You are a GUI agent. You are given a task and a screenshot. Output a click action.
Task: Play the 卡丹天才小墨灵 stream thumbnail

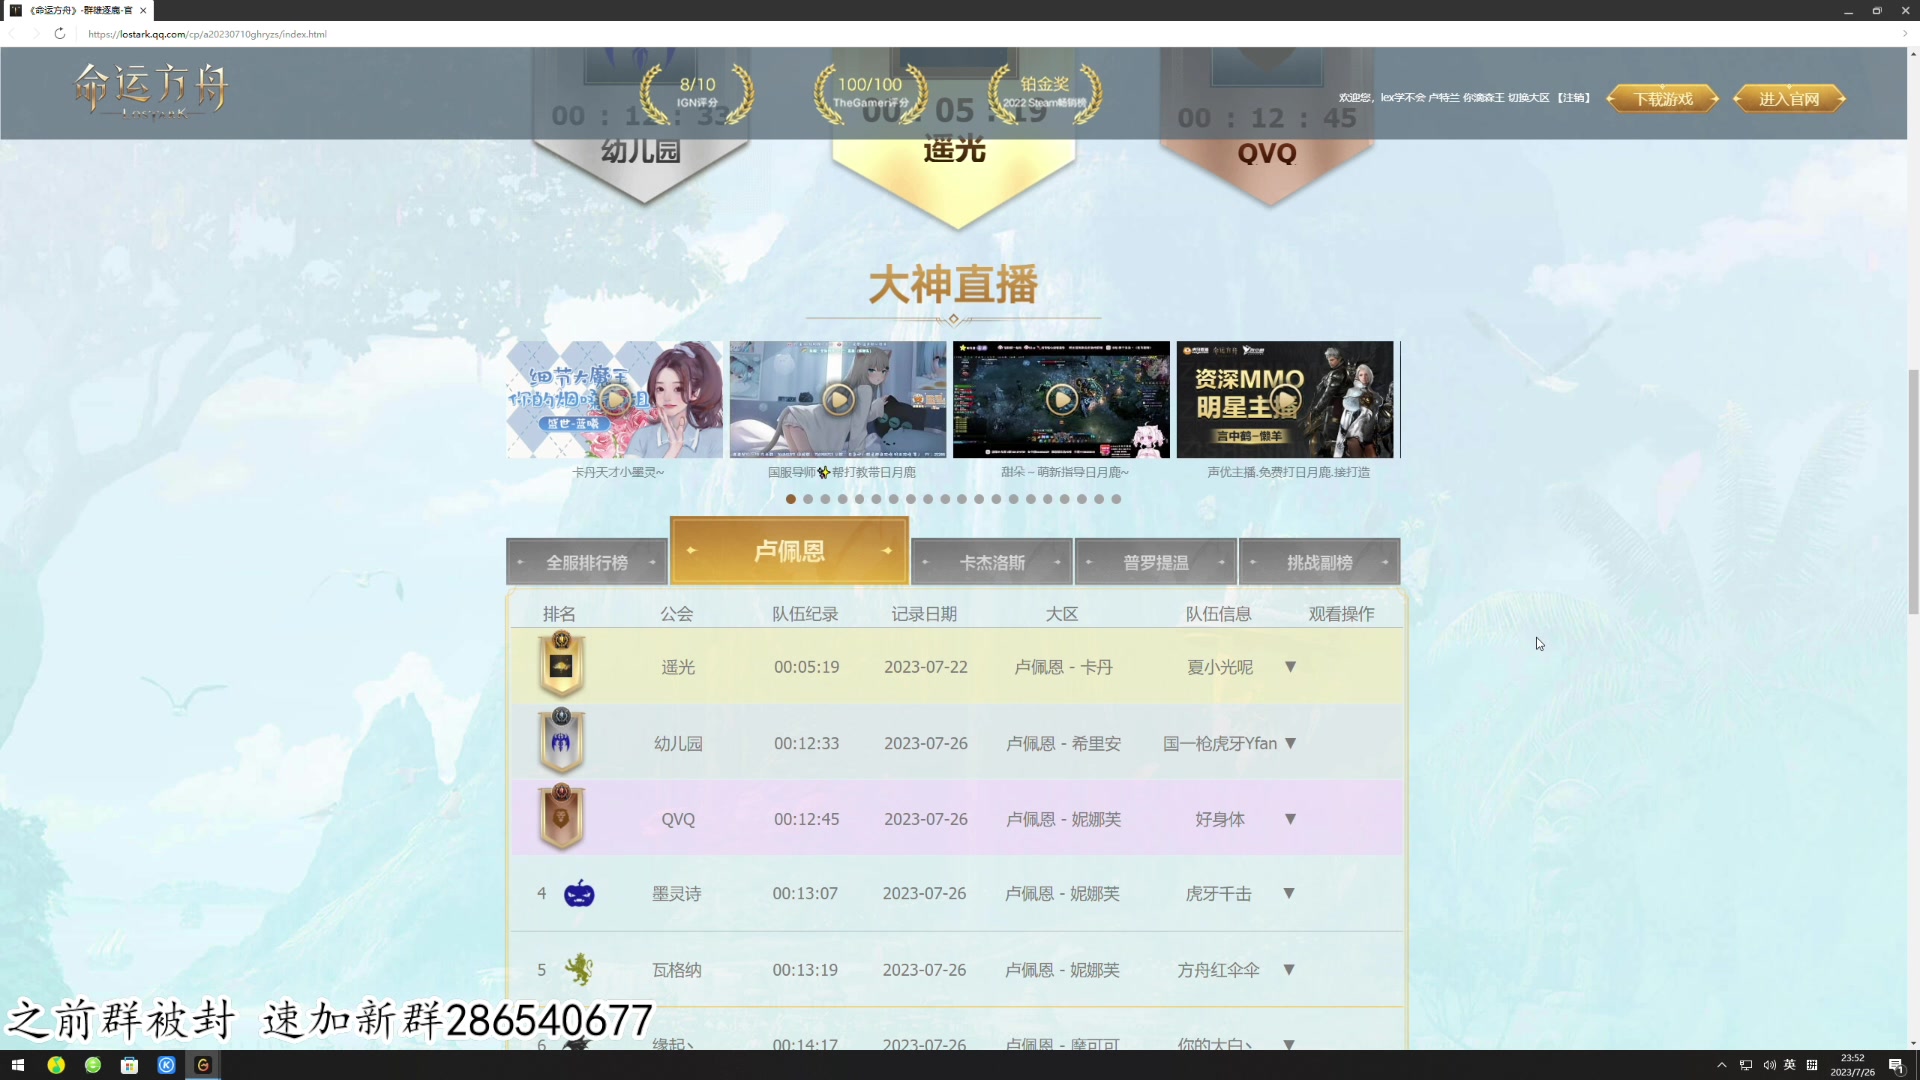tap(614, 399)
